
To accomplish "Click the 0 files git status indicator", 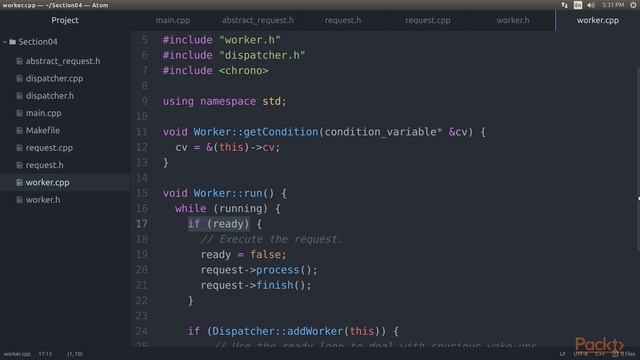I will coord(624,354).
